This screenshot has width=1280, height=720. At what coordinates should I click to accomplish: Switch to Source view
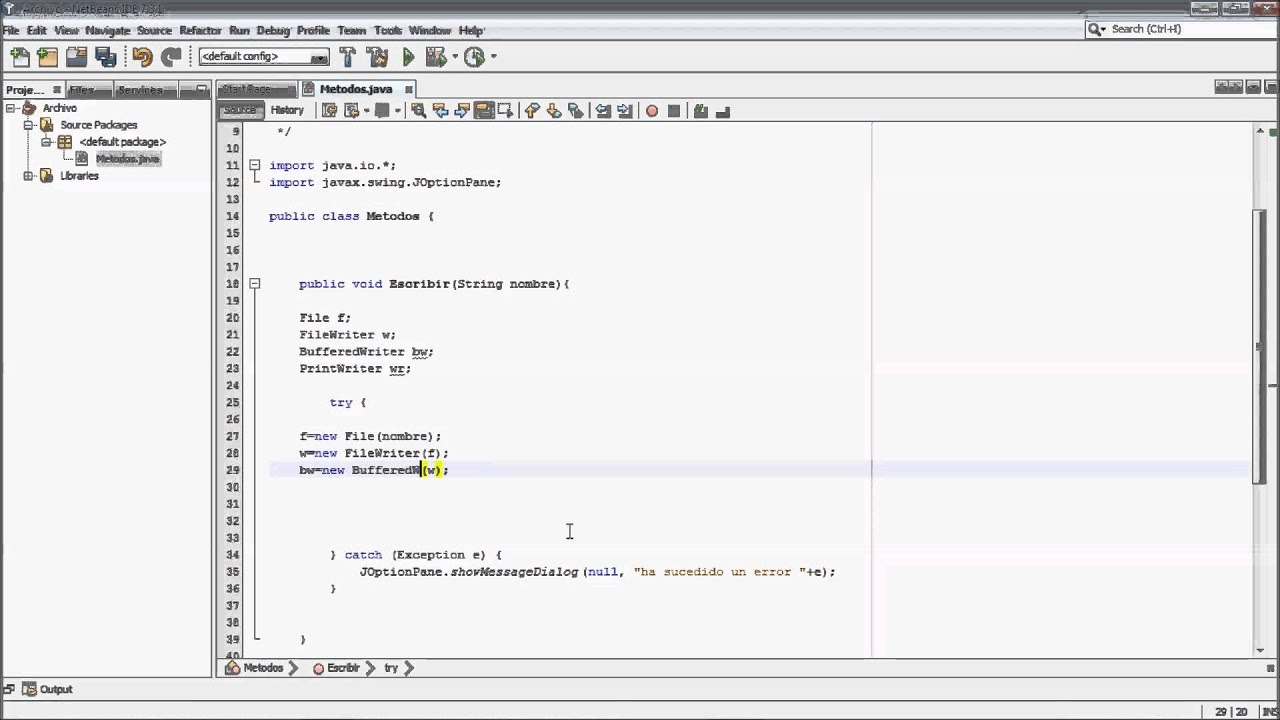point(240,110)
